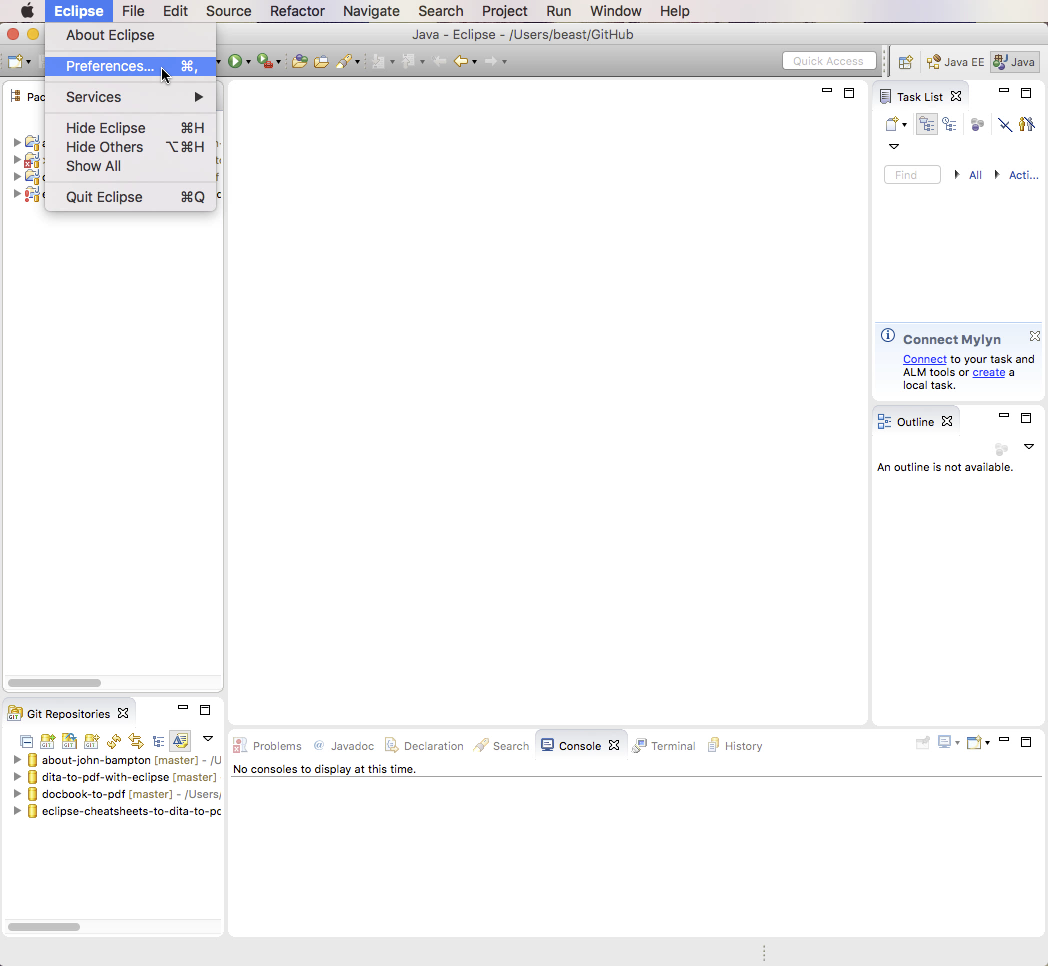1048x966 pixels.
Task: Click the Focus on Active Task icon in Outline
Action: [x=1001, y=449]
